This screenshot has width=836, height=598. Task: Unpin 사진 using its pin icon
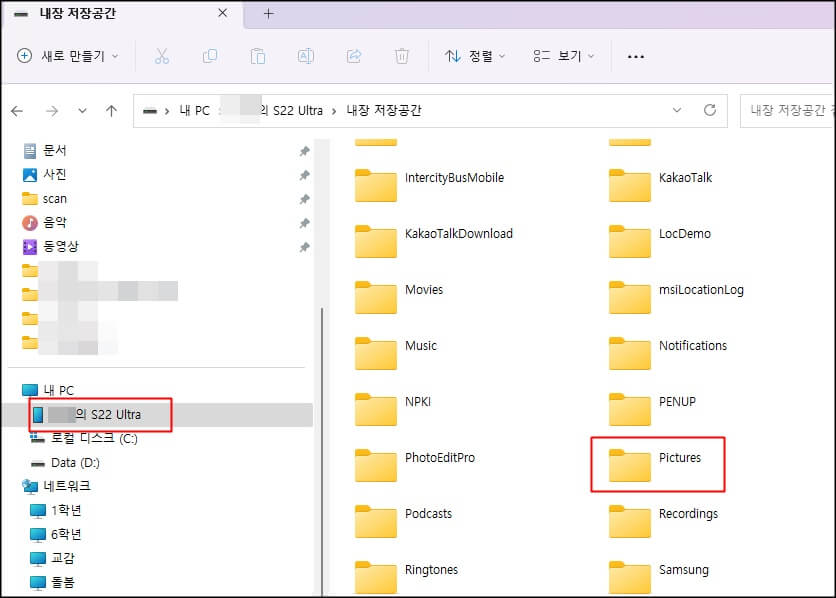(x=304, y=175)
